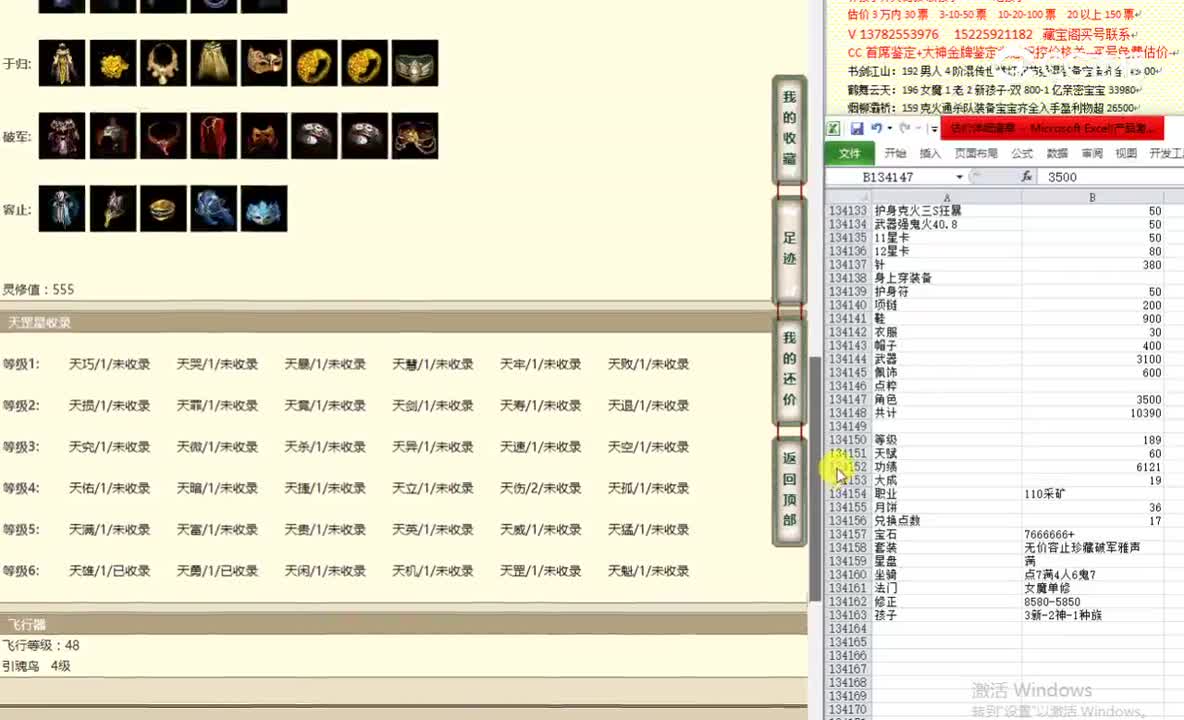Click the red cape icon in 破军 row

[x=214, y=136]
